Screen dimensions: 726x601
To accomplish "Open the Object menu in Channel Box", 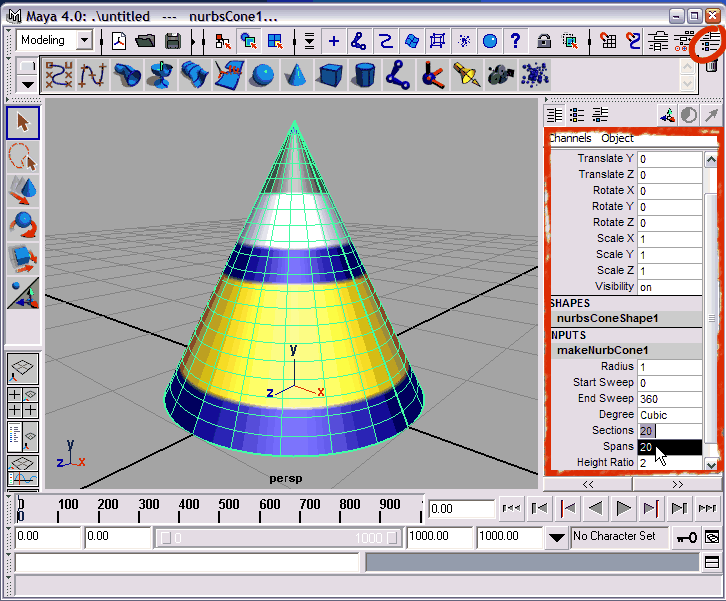I will pyautogui.click(x=617, y=138).
